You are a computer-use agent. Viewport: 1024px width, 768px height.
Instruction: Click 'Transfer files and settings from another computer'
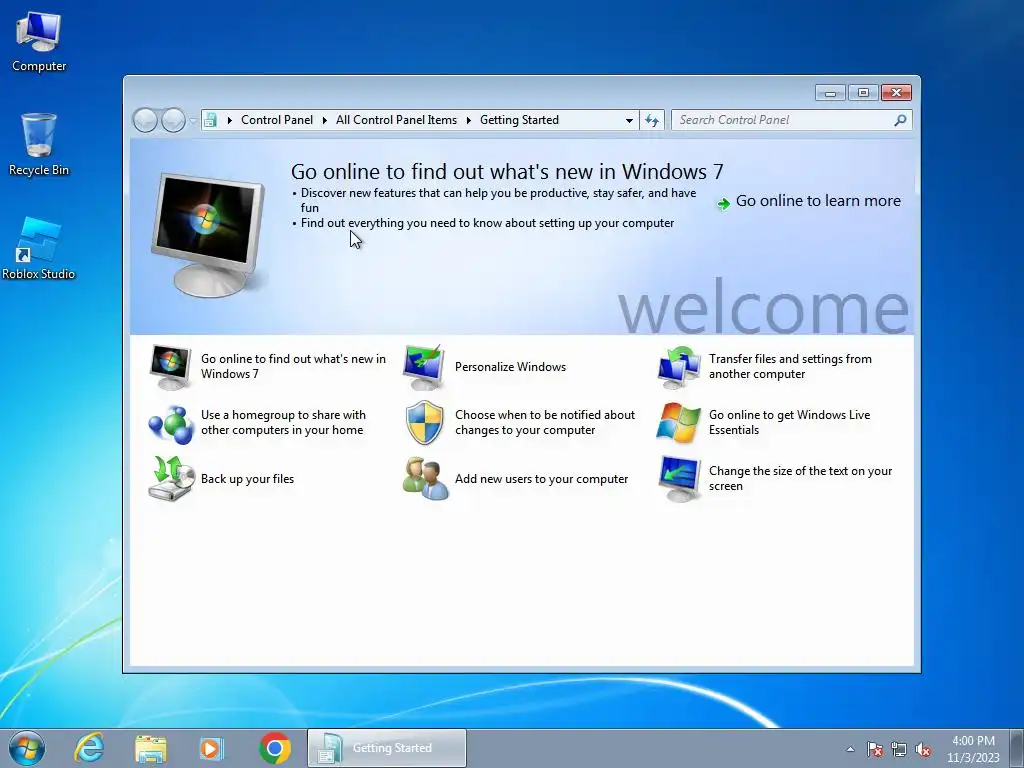pyautogui.click(x=790, y=366)
